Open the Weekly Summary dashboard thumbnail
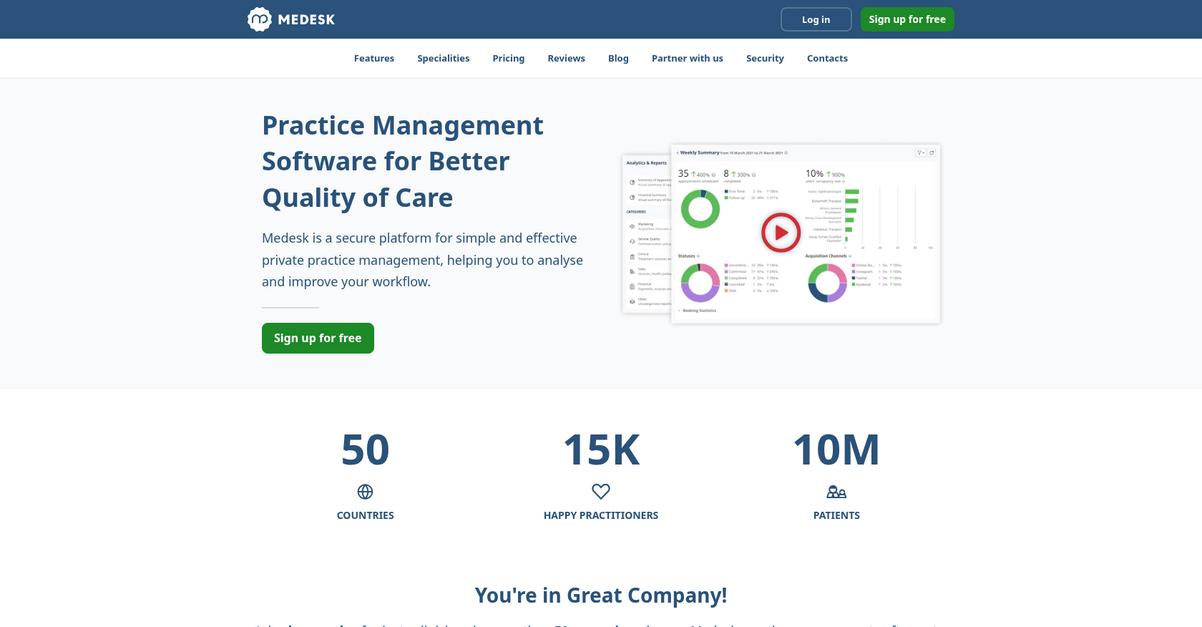1202x627 pixels. point(805,233)
